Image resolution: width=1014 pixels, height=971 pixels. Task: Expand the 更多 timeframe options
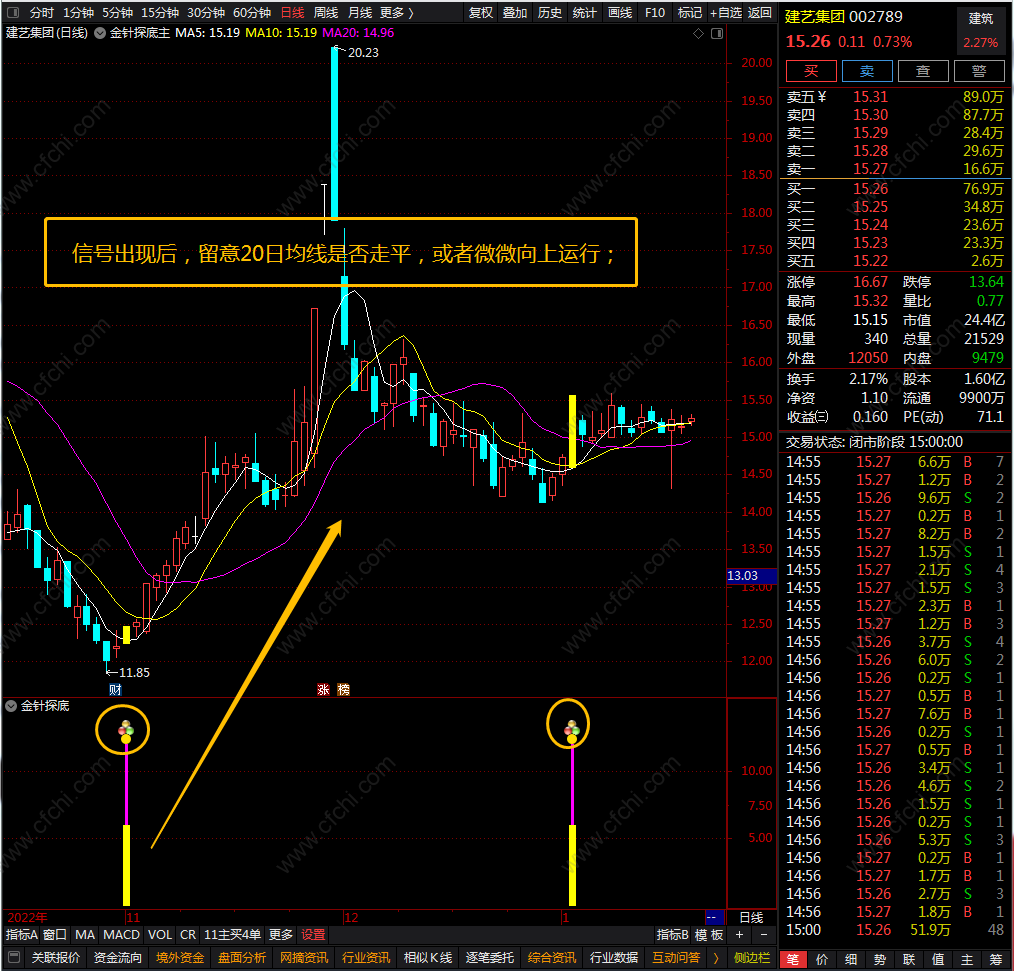coord(396,12)
